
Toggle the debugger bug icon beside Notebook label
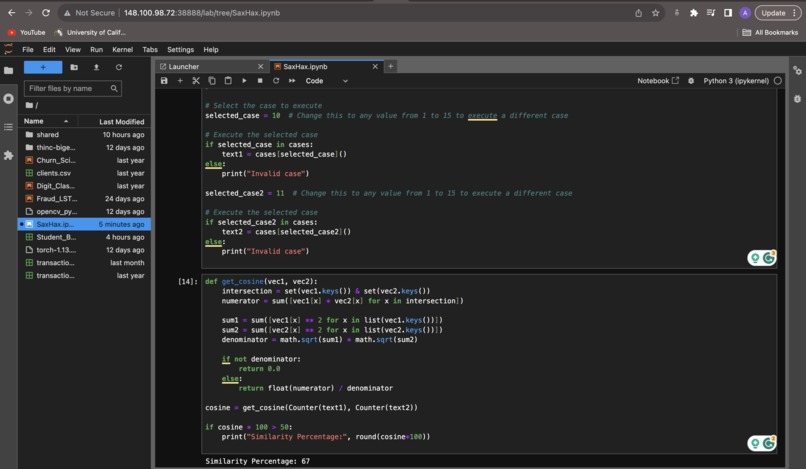click(691, 81)
